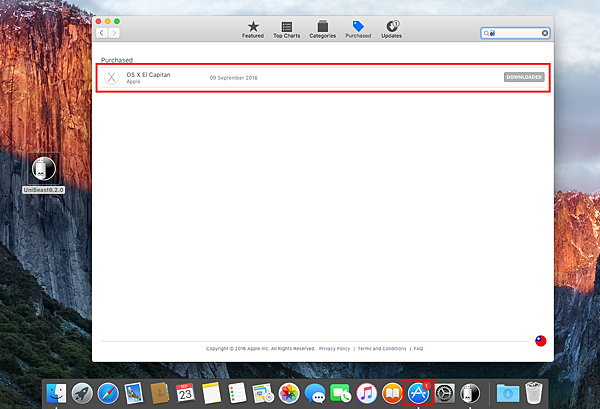Open the Downloads folder in Dock

[x=508, y=393]
